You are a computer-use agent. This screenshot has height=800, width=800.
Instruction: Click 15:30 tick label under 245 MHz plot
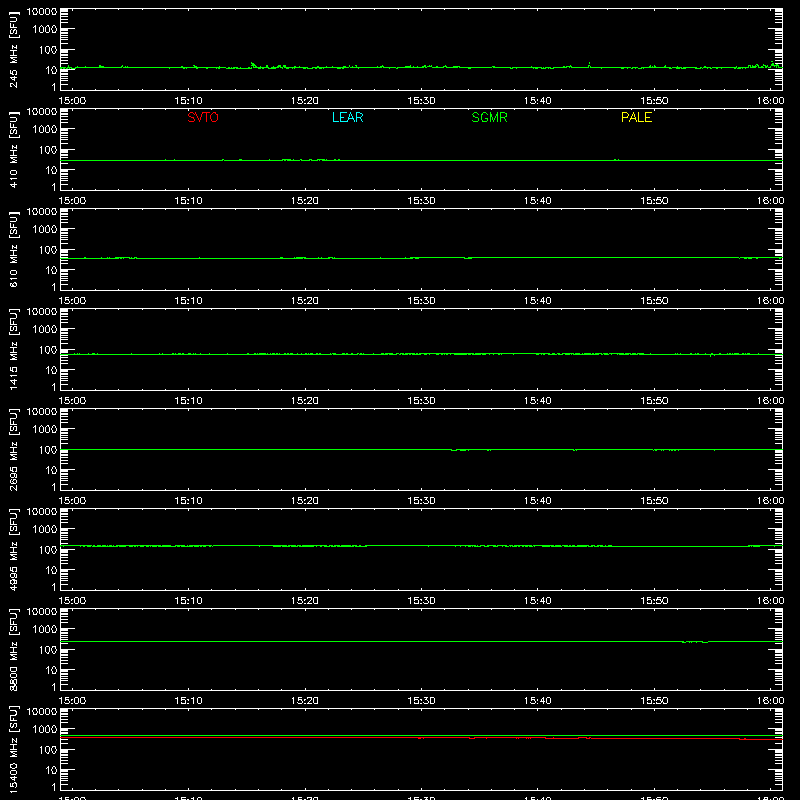tap(421, 101)
